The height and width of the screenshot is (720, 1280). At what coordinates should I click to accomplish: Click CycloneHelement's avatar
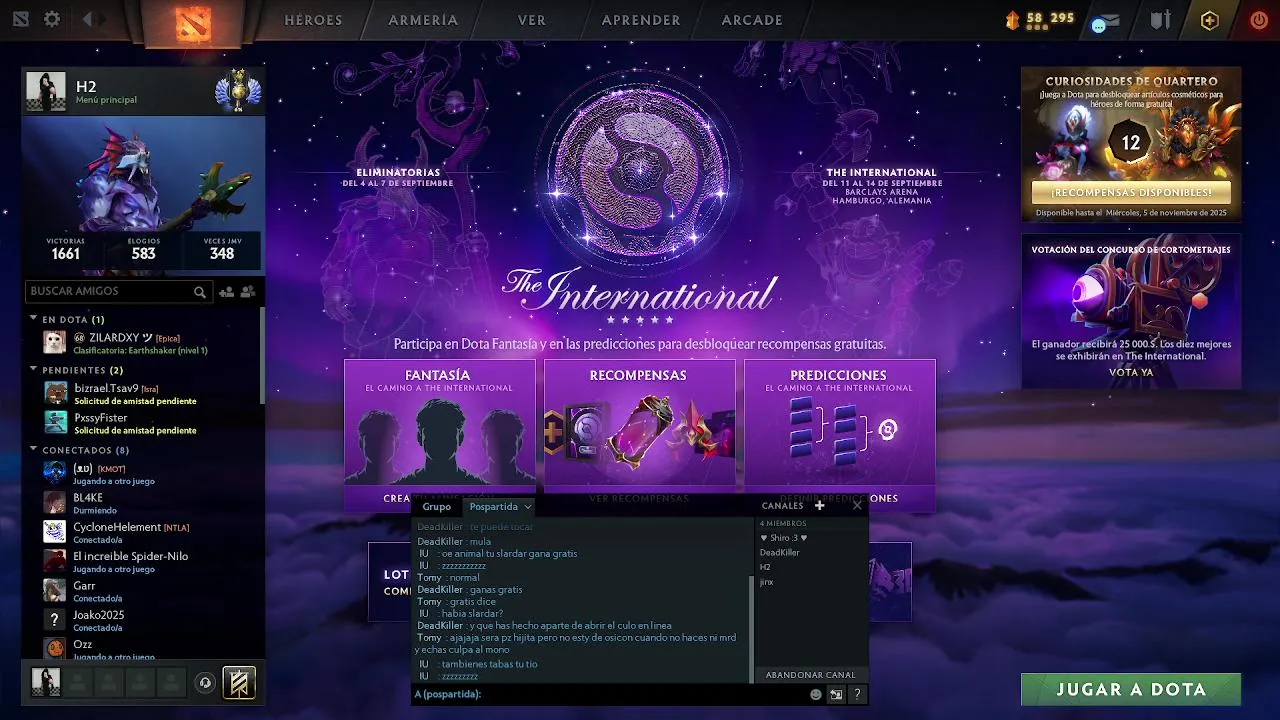(55, 532)
